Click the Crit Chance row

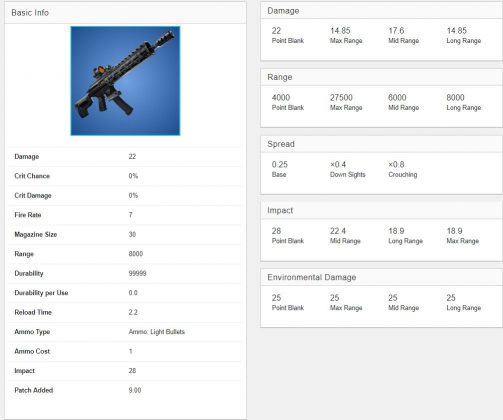125,176
